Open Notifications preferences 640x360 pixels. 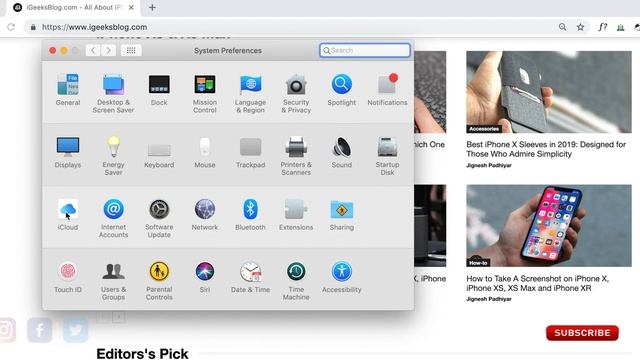point(387,90)
